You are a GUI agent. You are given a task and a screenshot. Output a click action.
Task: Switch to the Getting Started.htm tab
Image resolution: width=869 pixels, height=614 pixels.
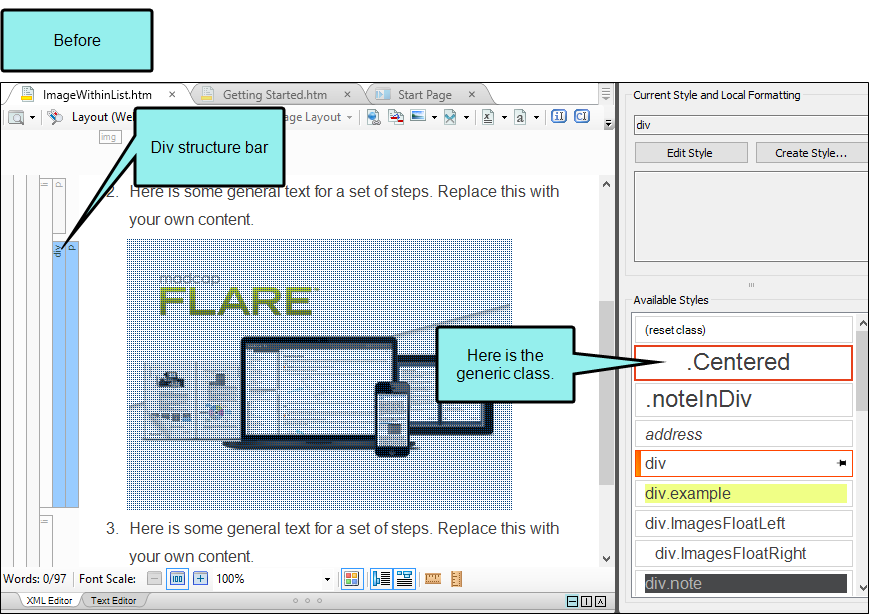[x=274, y=95]
